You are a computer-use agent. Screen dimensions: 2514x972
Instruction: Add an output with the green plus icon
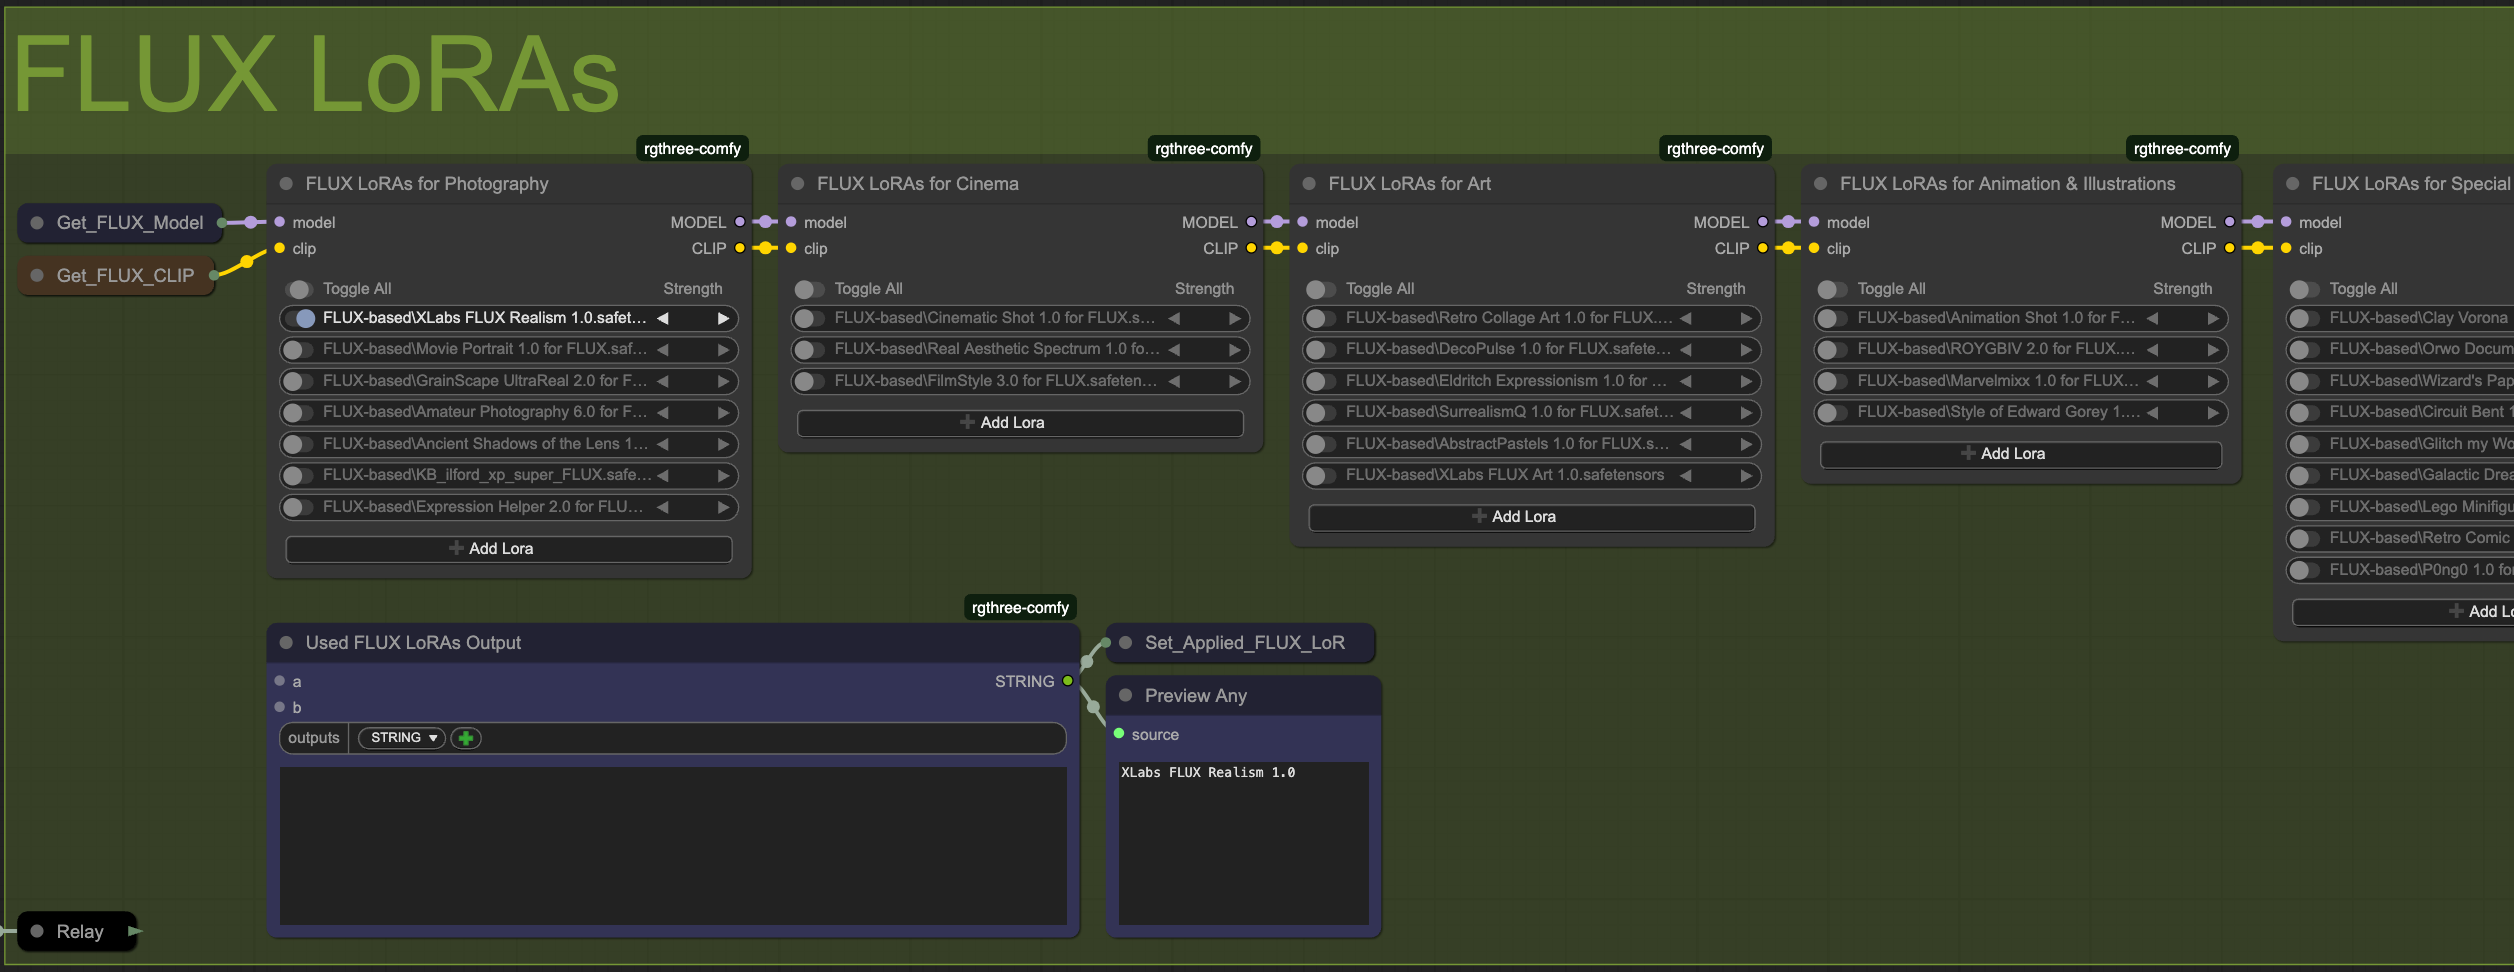(x=466, y=738)
